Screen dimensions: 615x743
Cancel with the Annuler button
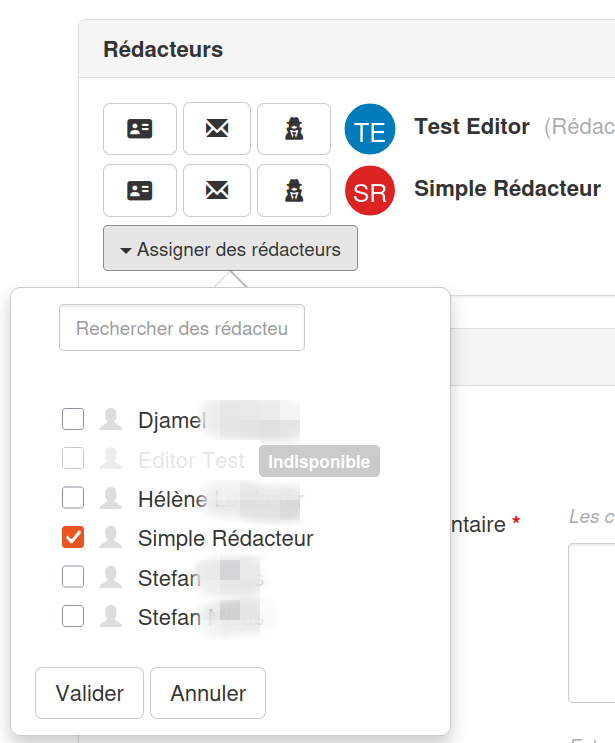pos(208,693)
